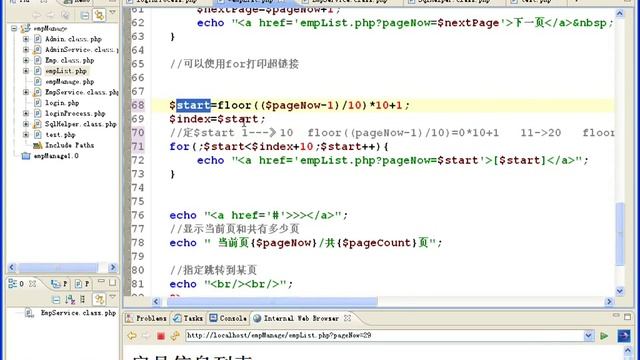Open Include Paths node
Viewport: 640px width, 360px height.
pyautogui.click(x=69, y=145)
